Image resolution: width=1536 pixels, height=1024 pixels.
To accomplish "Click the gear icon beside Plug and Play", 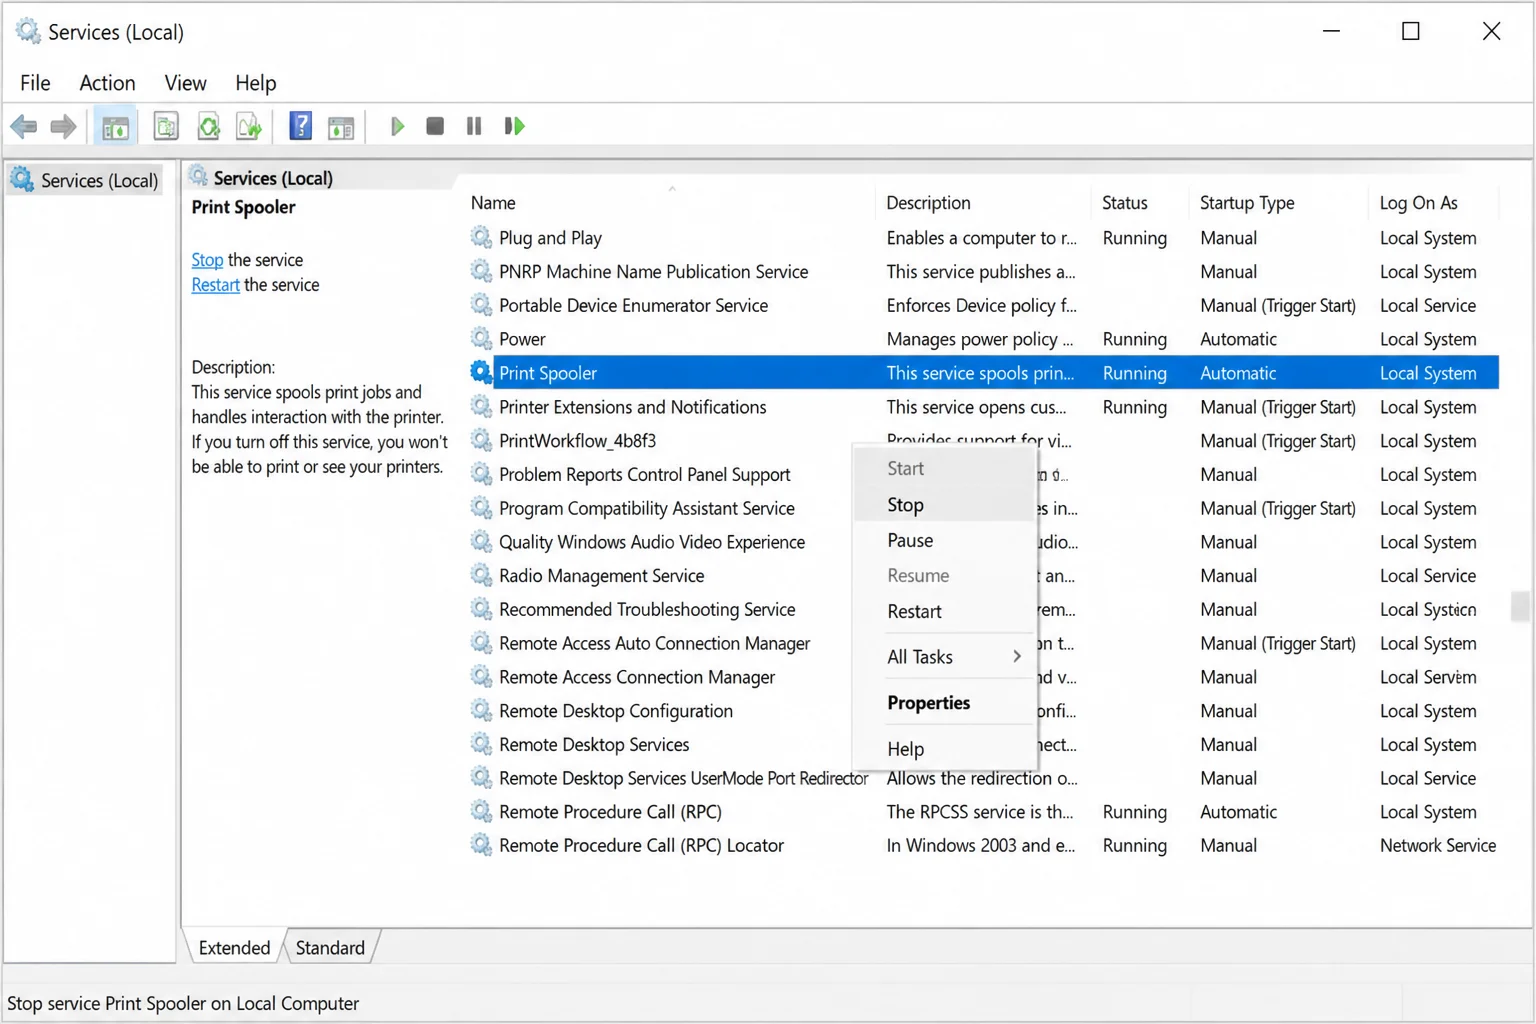I will (x=481, y=237).
